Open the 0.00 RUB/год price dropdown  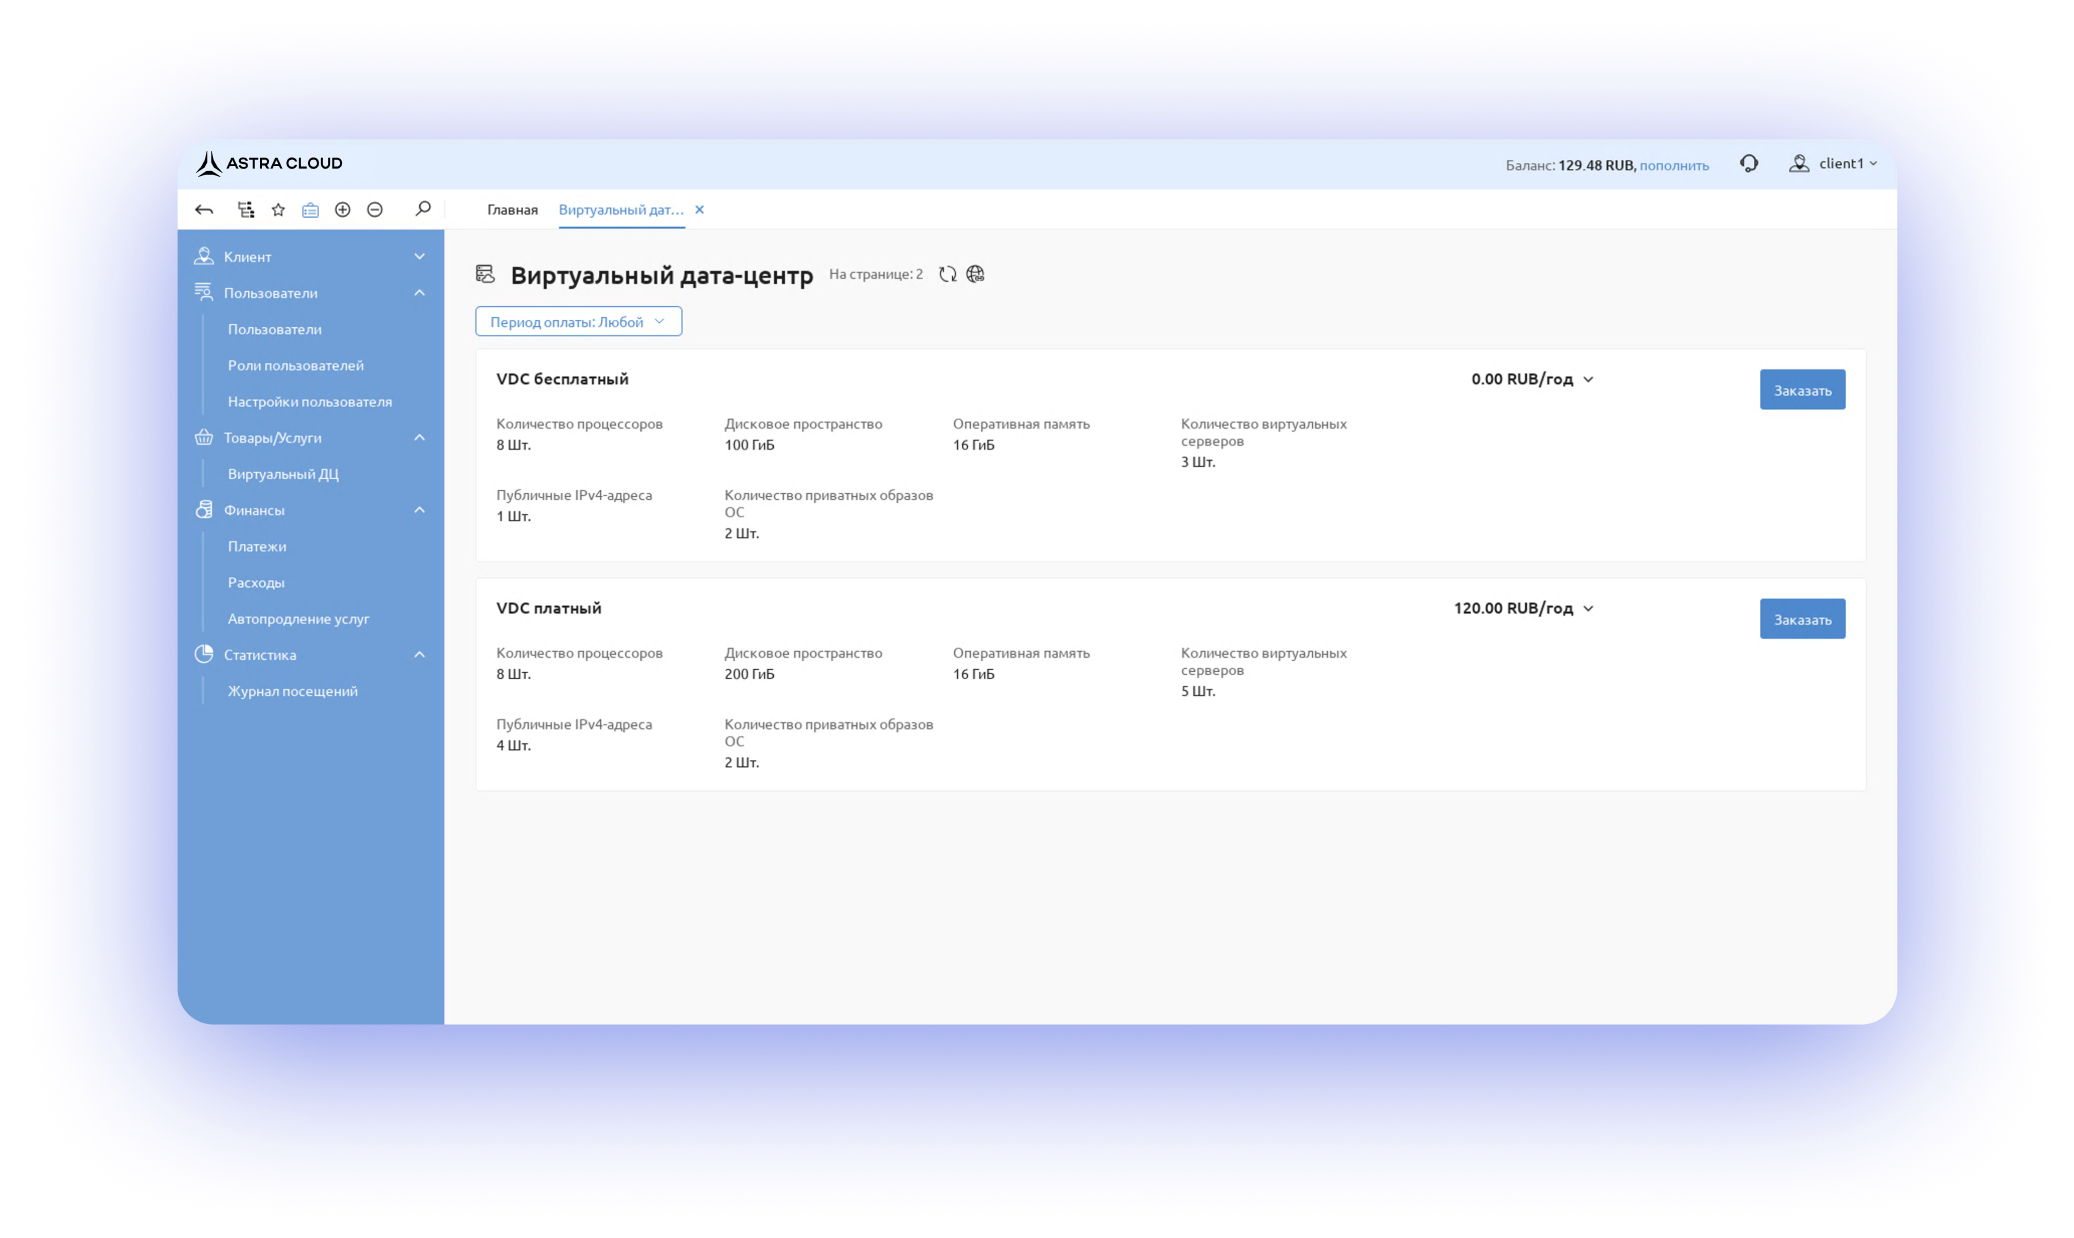pos(1532,379)
